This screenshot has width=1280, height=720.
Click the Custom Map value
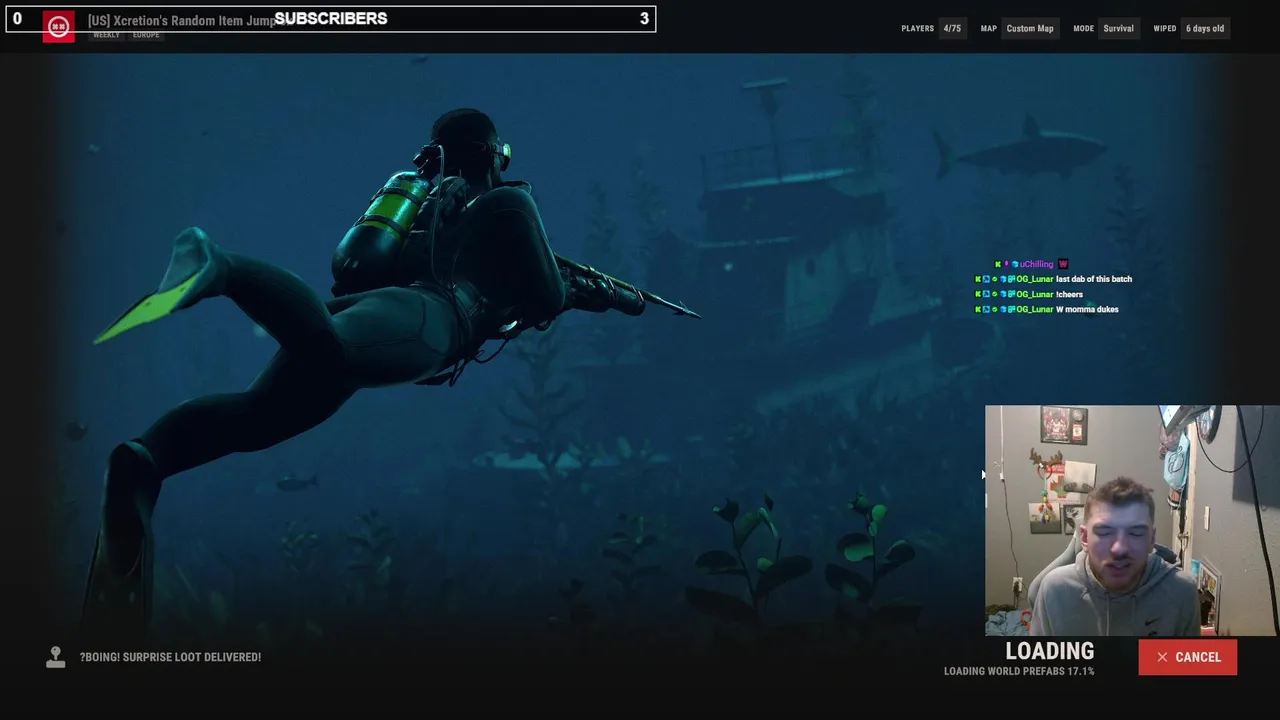[x=1030, y=28]
